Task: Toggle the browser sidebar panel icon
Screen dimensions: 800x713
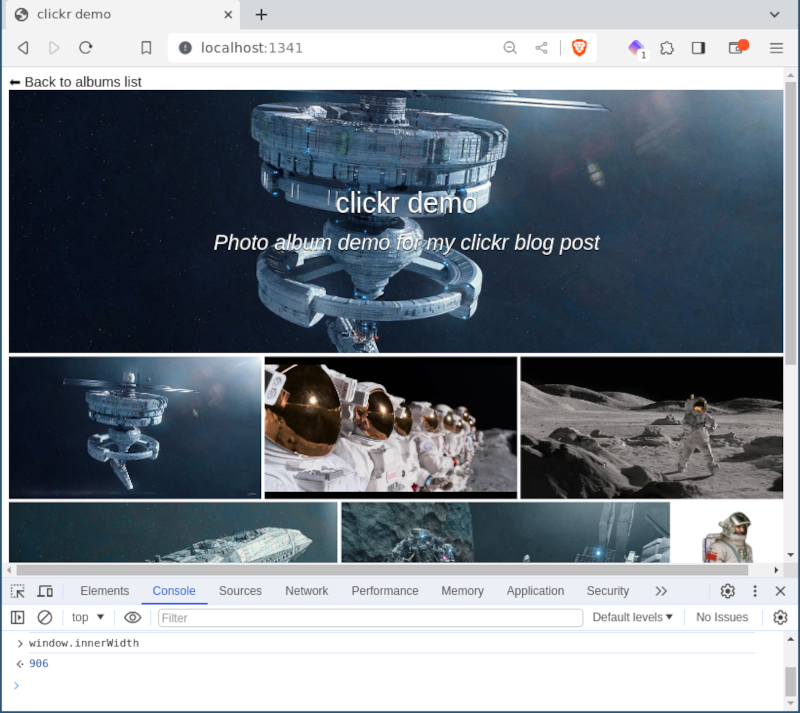Action: click(698, 47)
